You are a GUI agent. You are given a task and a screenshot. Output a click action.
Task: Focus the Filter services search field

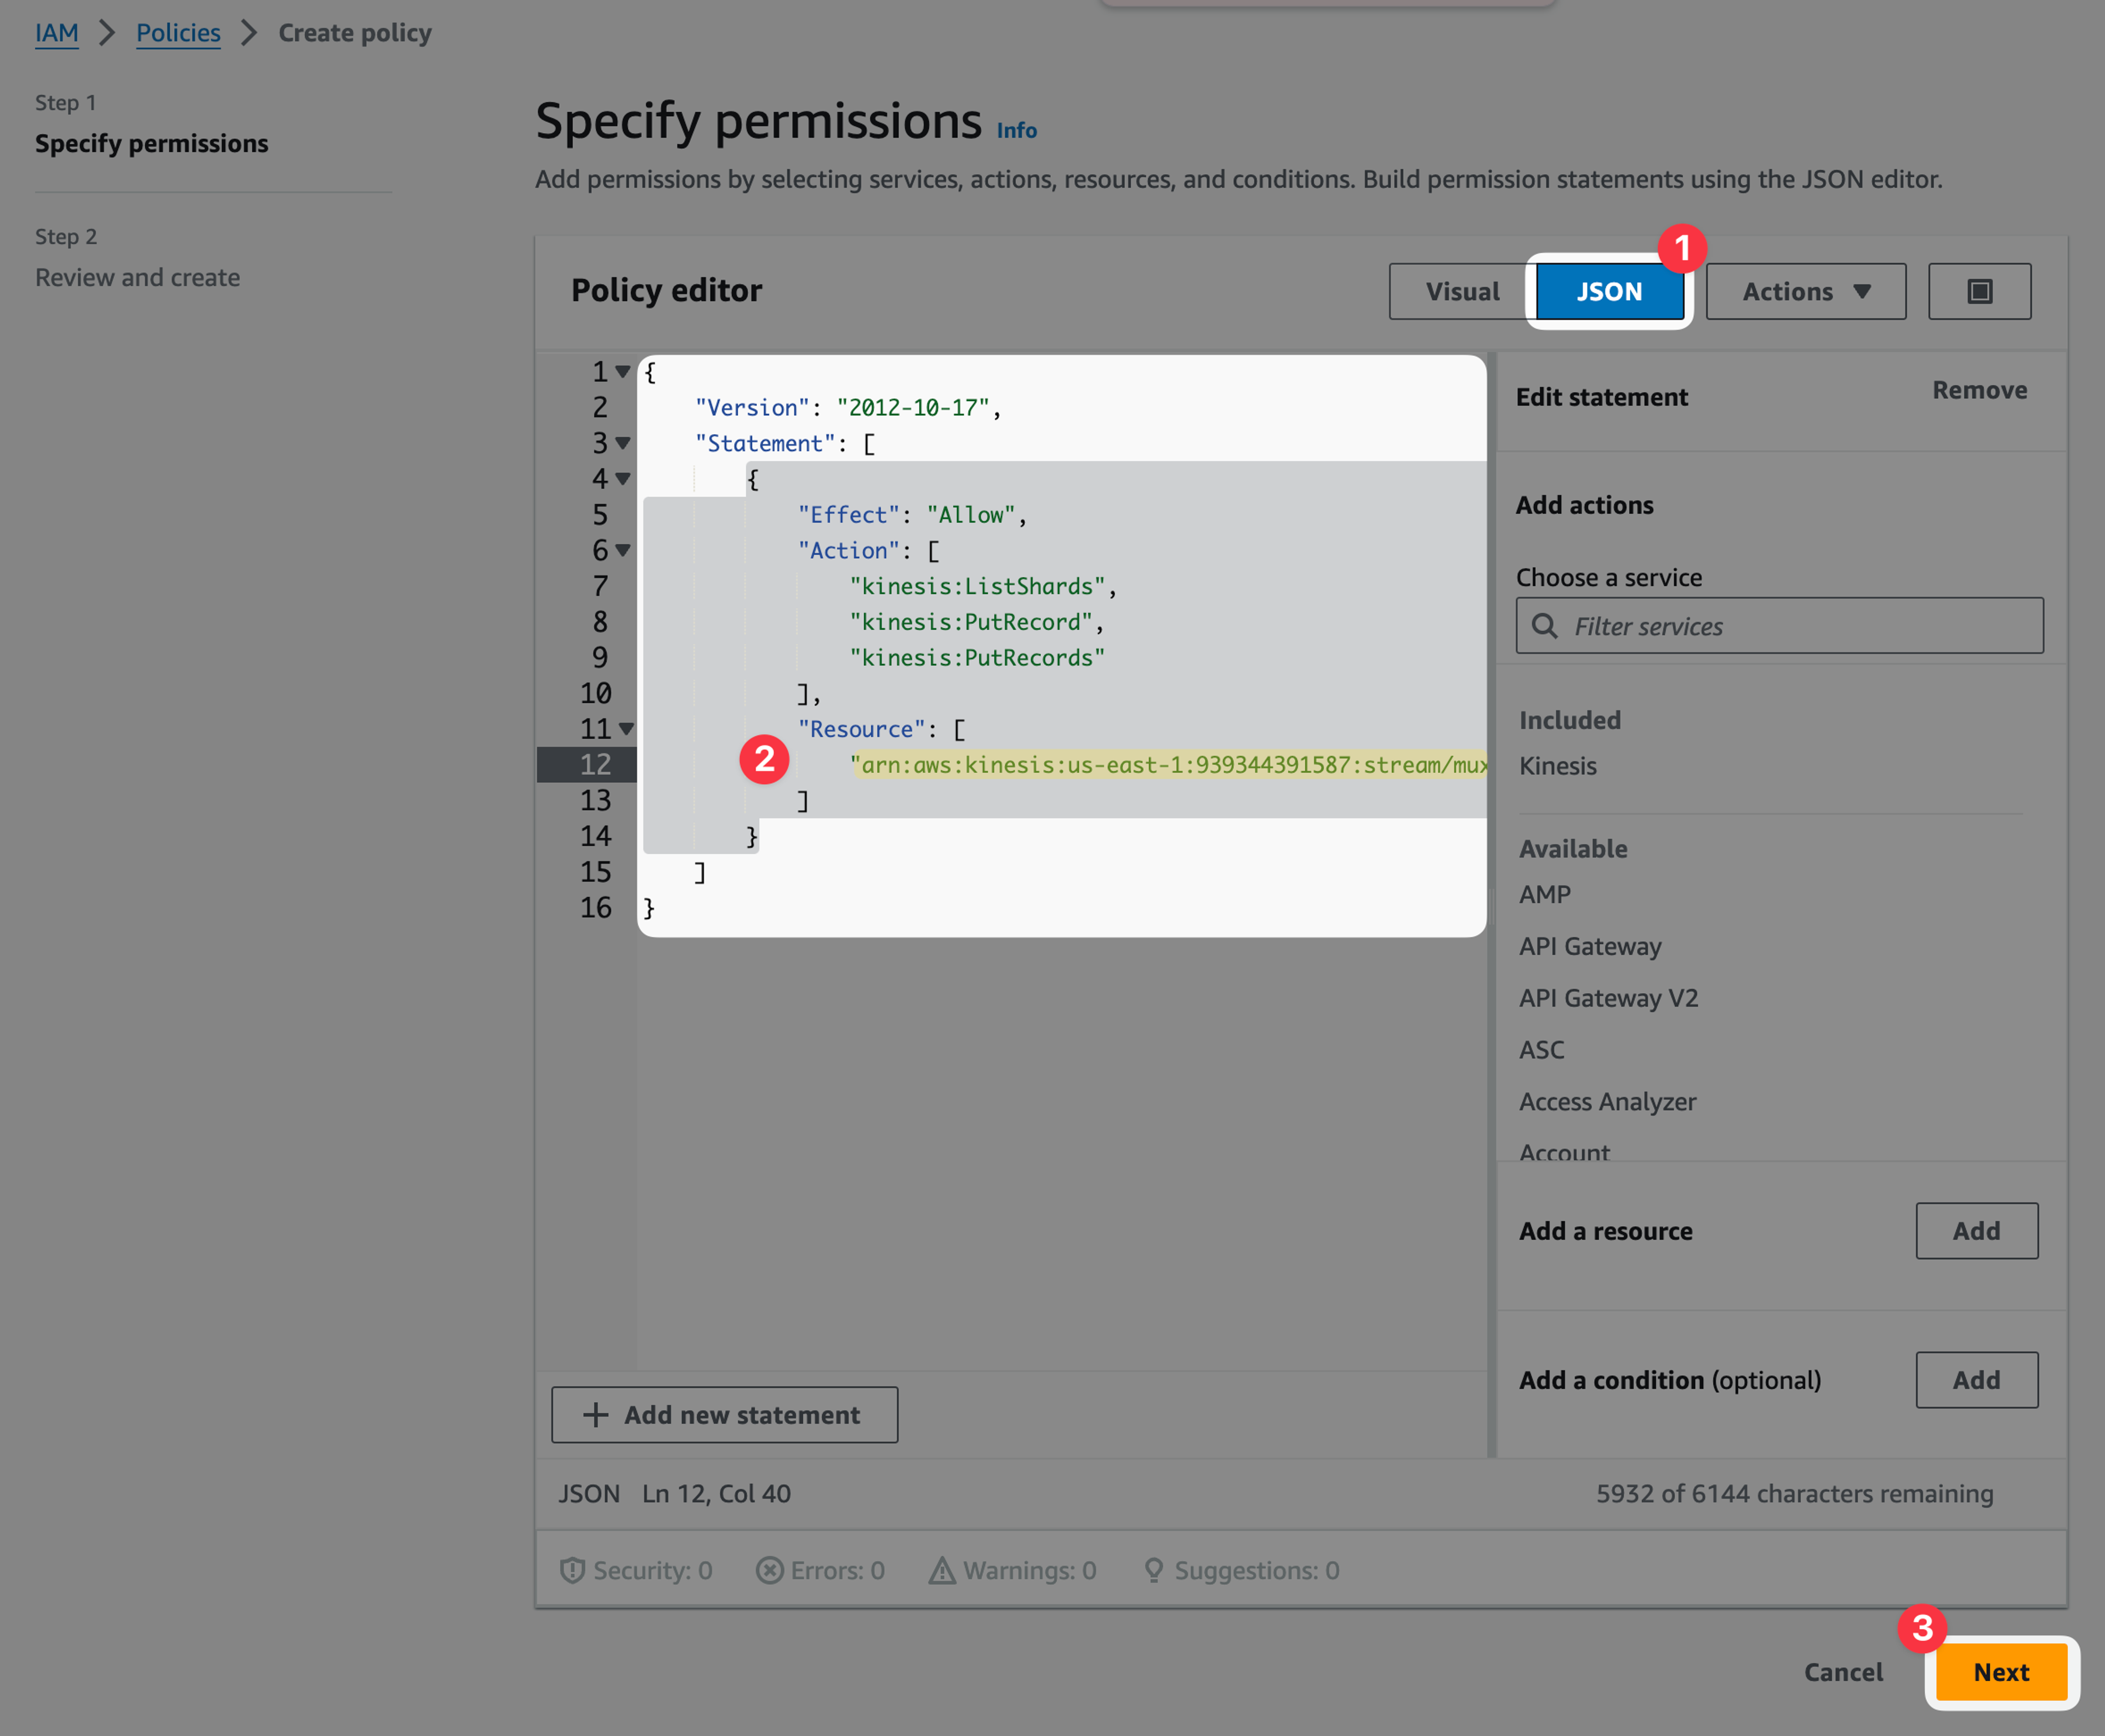1779,626
